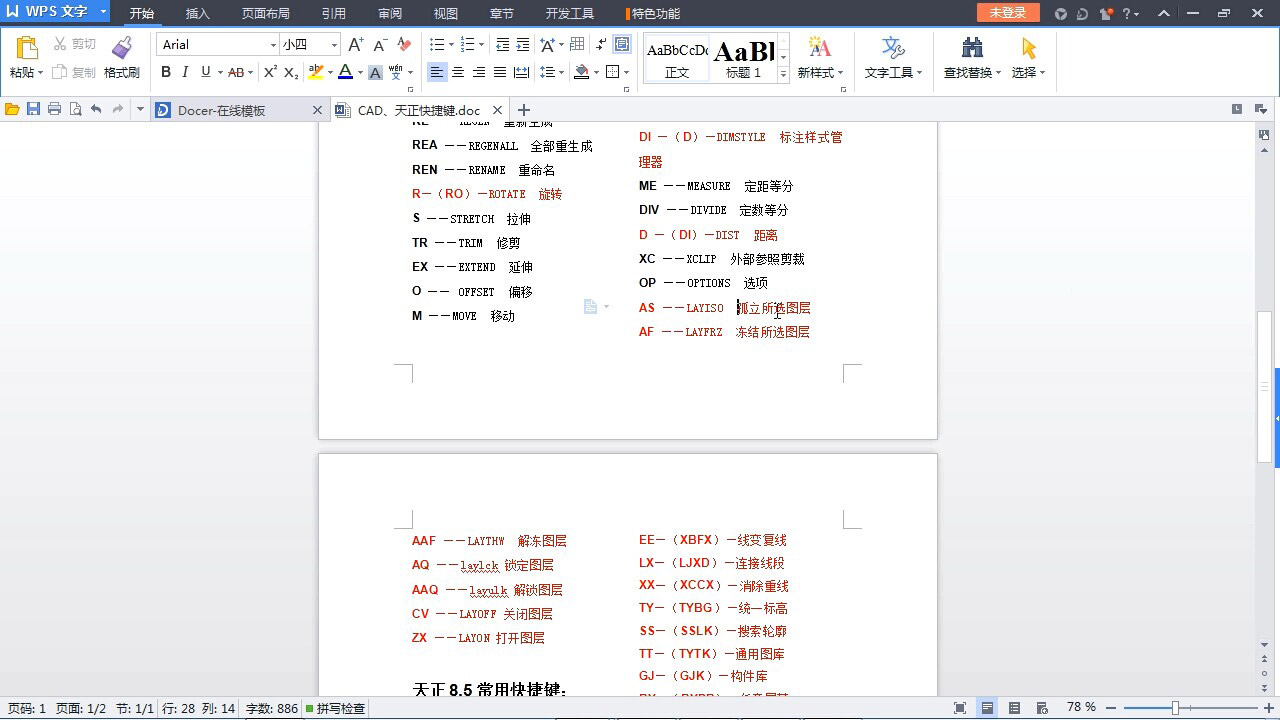
Task: Expand the styles gallery more arrow
Action: tap(783, 74)
